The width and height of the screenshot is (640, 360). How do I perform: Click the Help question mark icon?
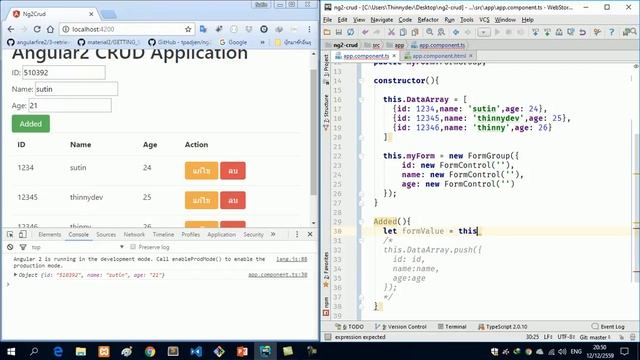click(611, 32)
